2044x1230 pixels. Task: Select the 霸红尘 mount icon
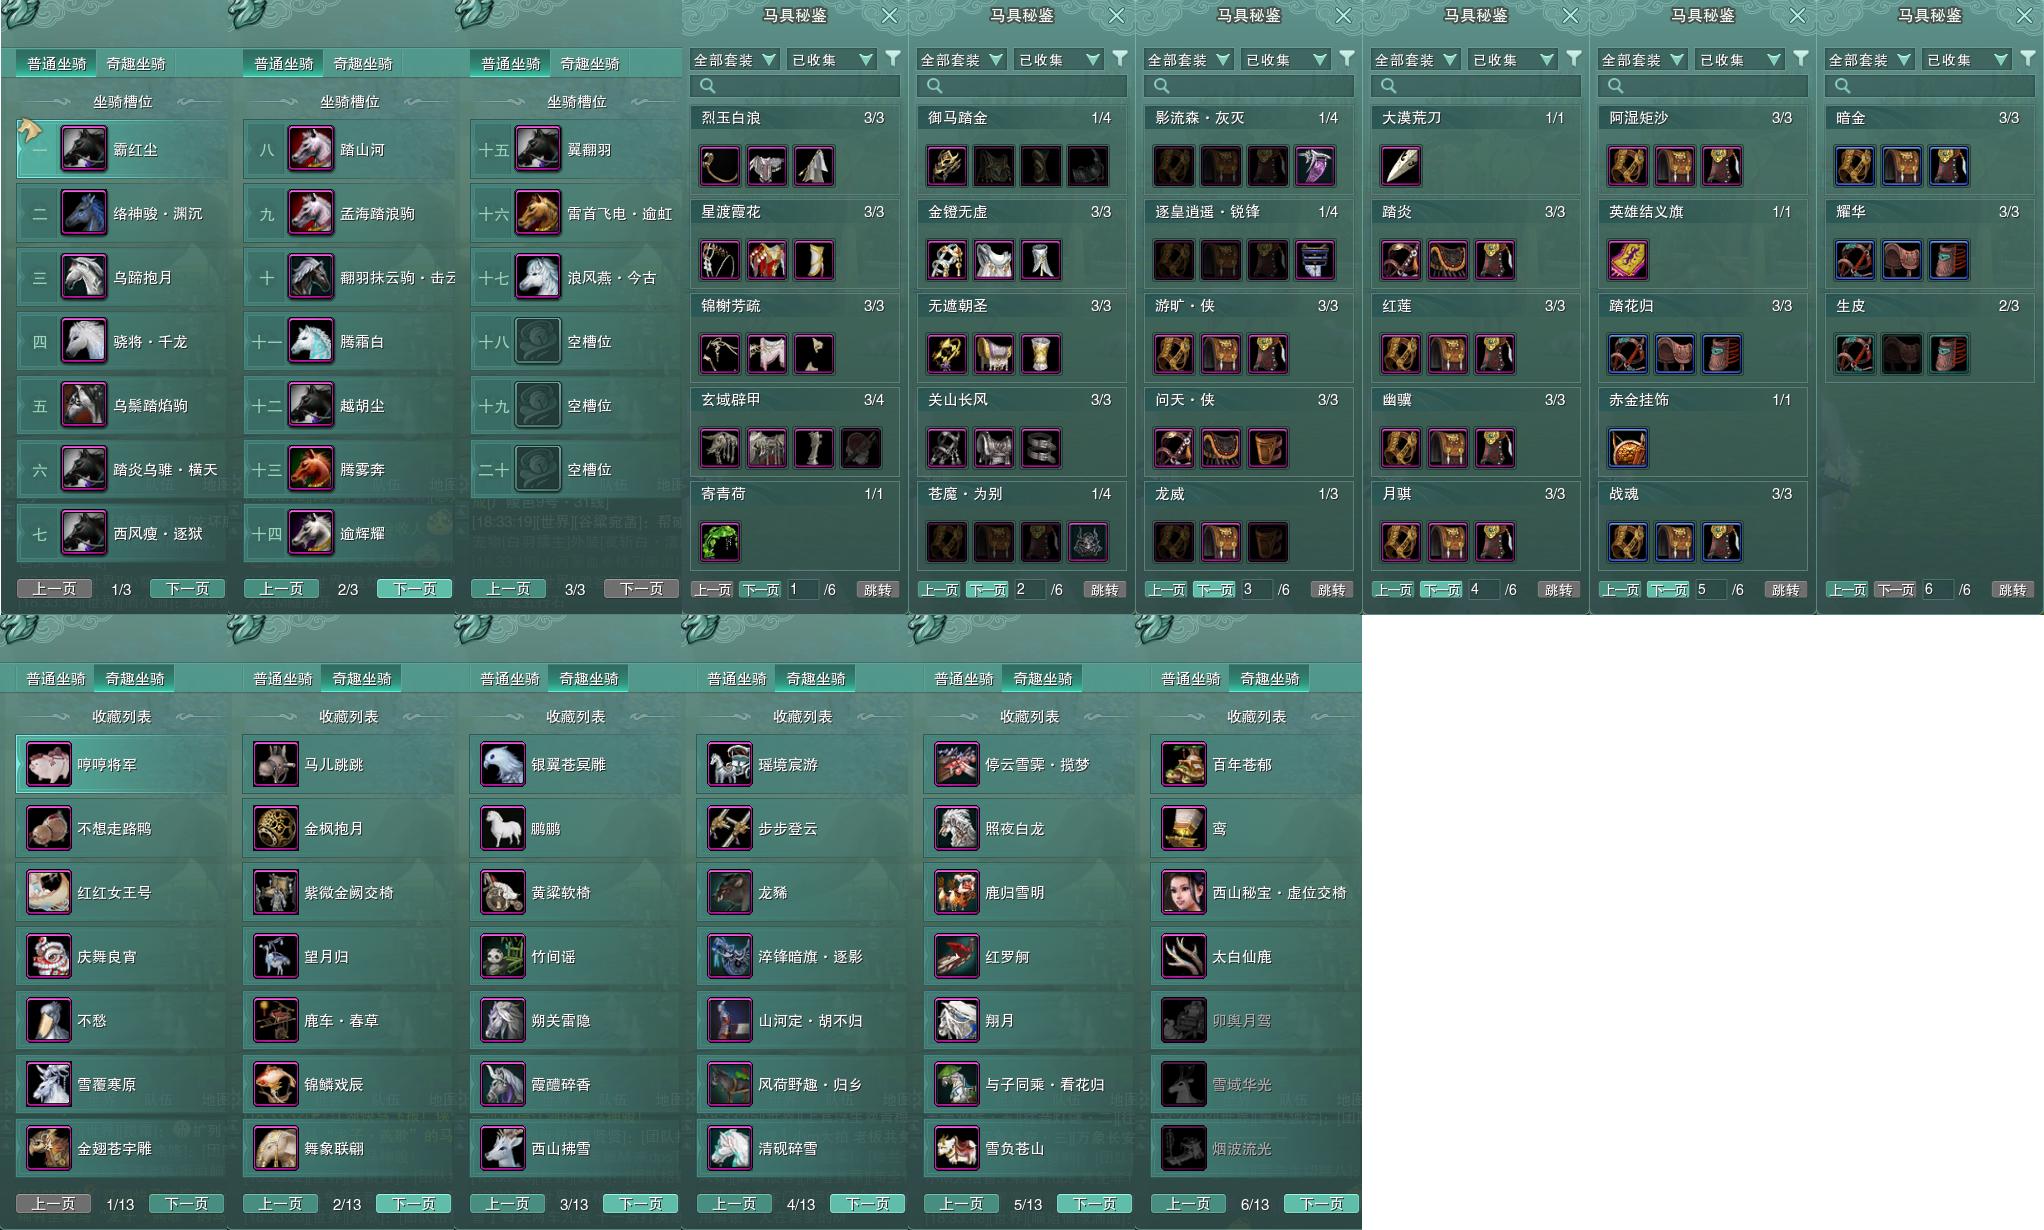point(84,148)
